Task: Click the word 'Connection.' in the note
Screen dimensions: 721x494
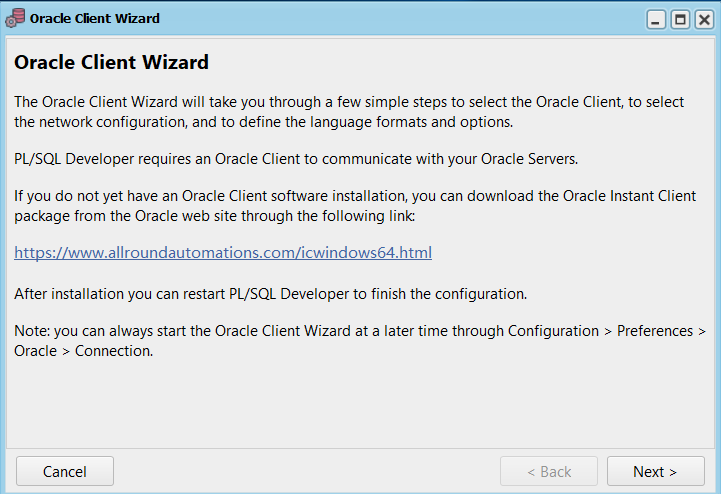Action: click(114, 351)
